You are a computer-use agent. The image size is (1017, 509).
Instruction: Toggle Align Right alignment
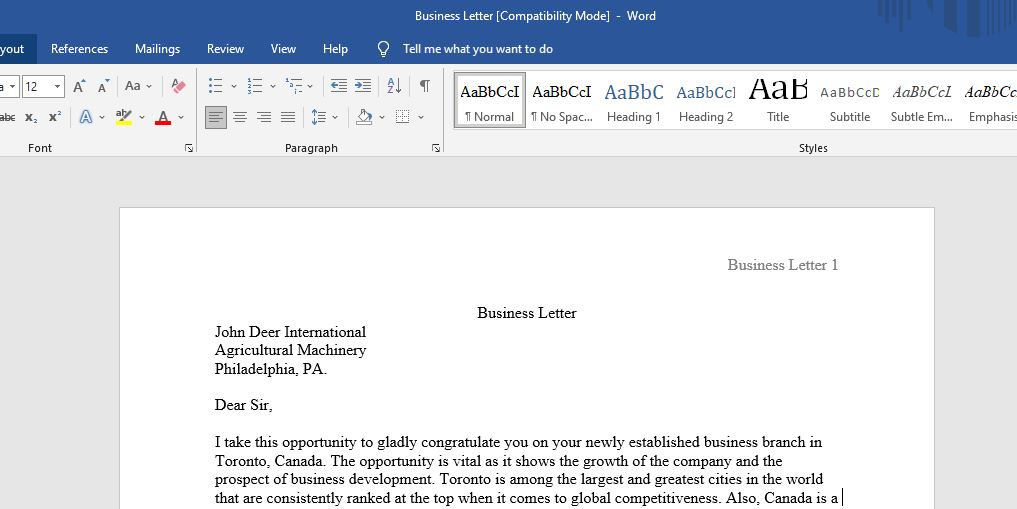point(264,117)
